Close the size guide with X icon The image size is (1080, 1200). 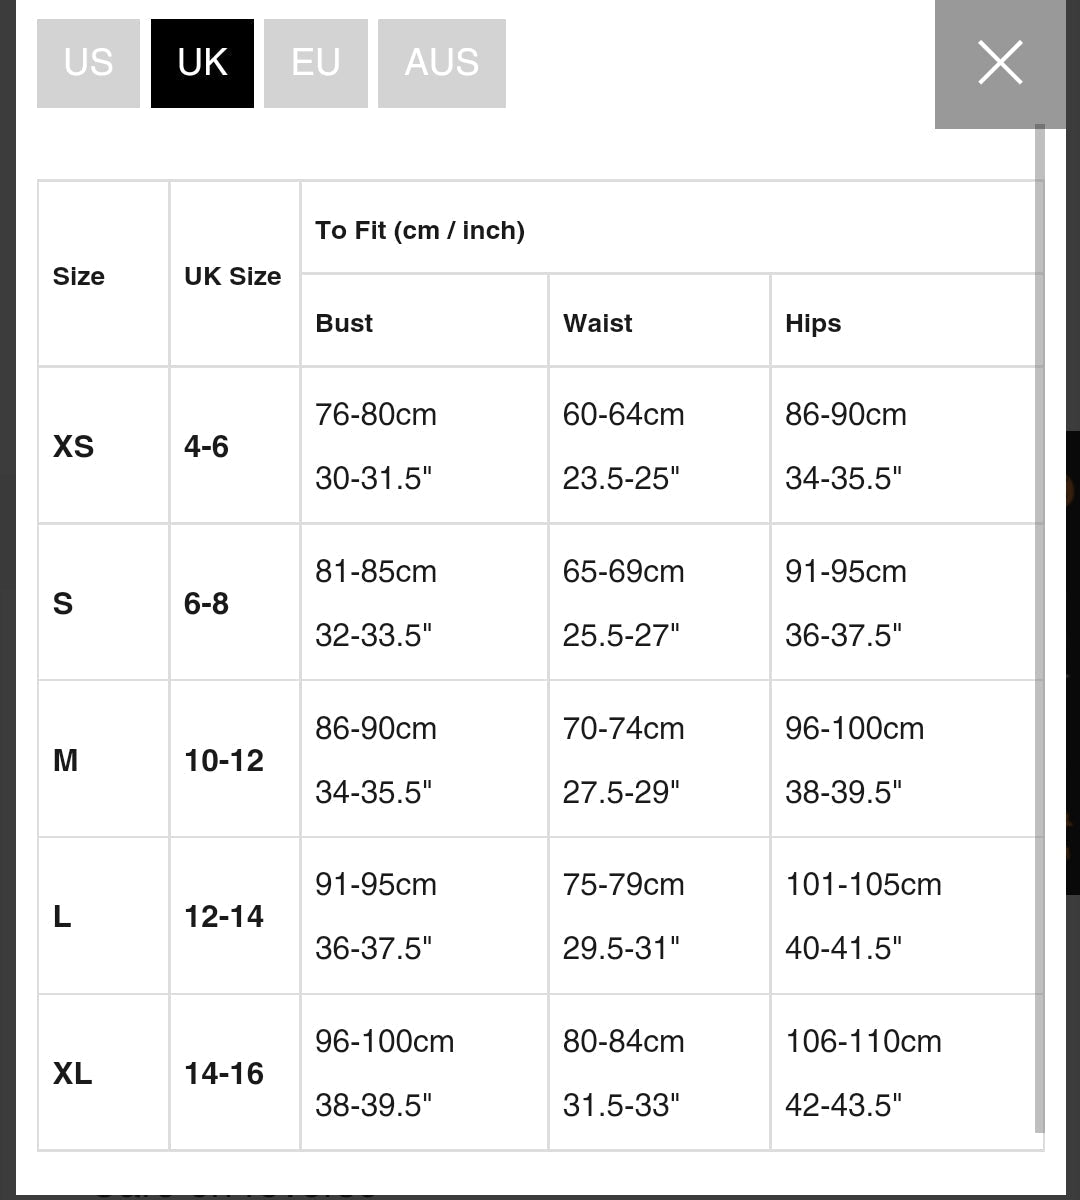(999, 63)
